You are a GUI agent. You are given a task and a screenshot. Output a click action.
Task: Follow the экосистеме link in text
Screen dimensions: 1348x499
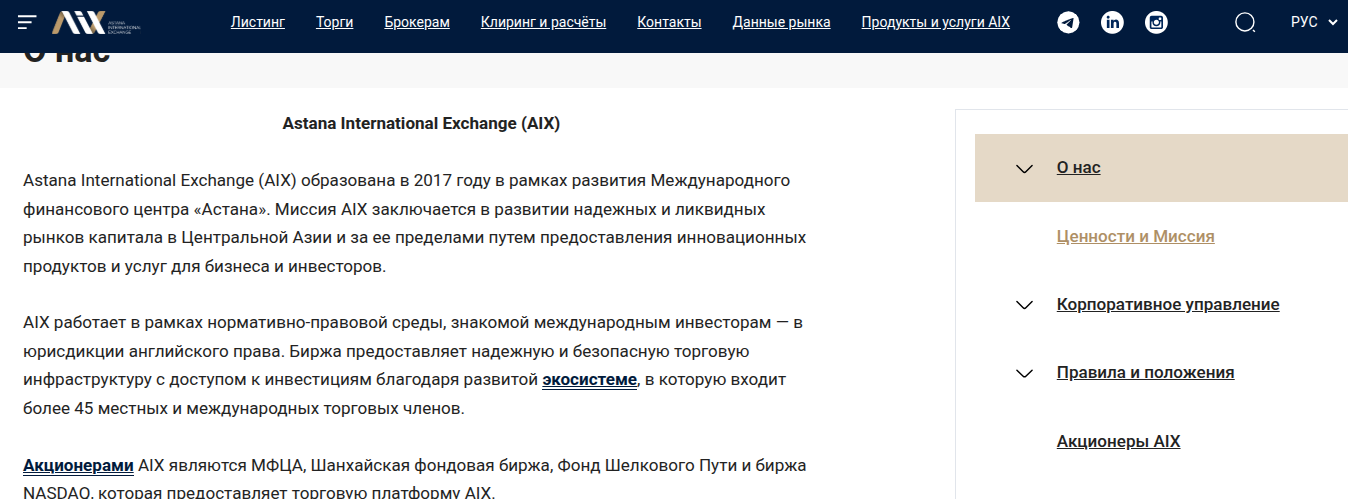(590, 380)
